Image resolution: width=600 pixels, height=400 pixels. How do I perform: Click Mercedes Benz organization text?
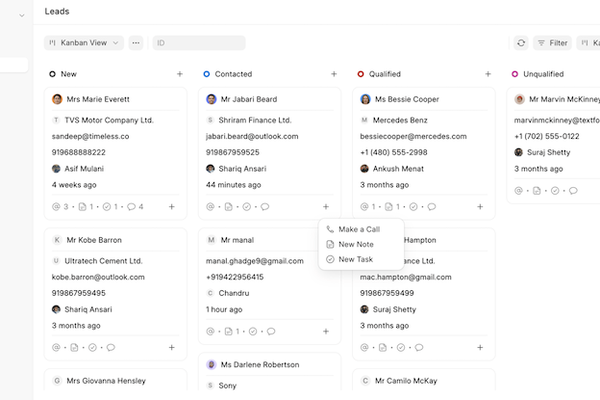click(x=400, y=120)
